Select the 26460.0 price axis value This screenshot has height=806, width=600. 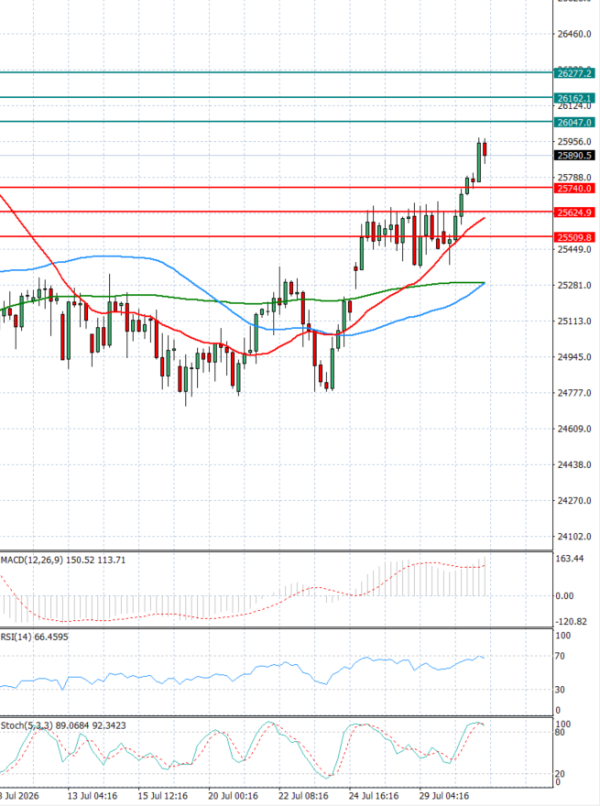(574, 34)
